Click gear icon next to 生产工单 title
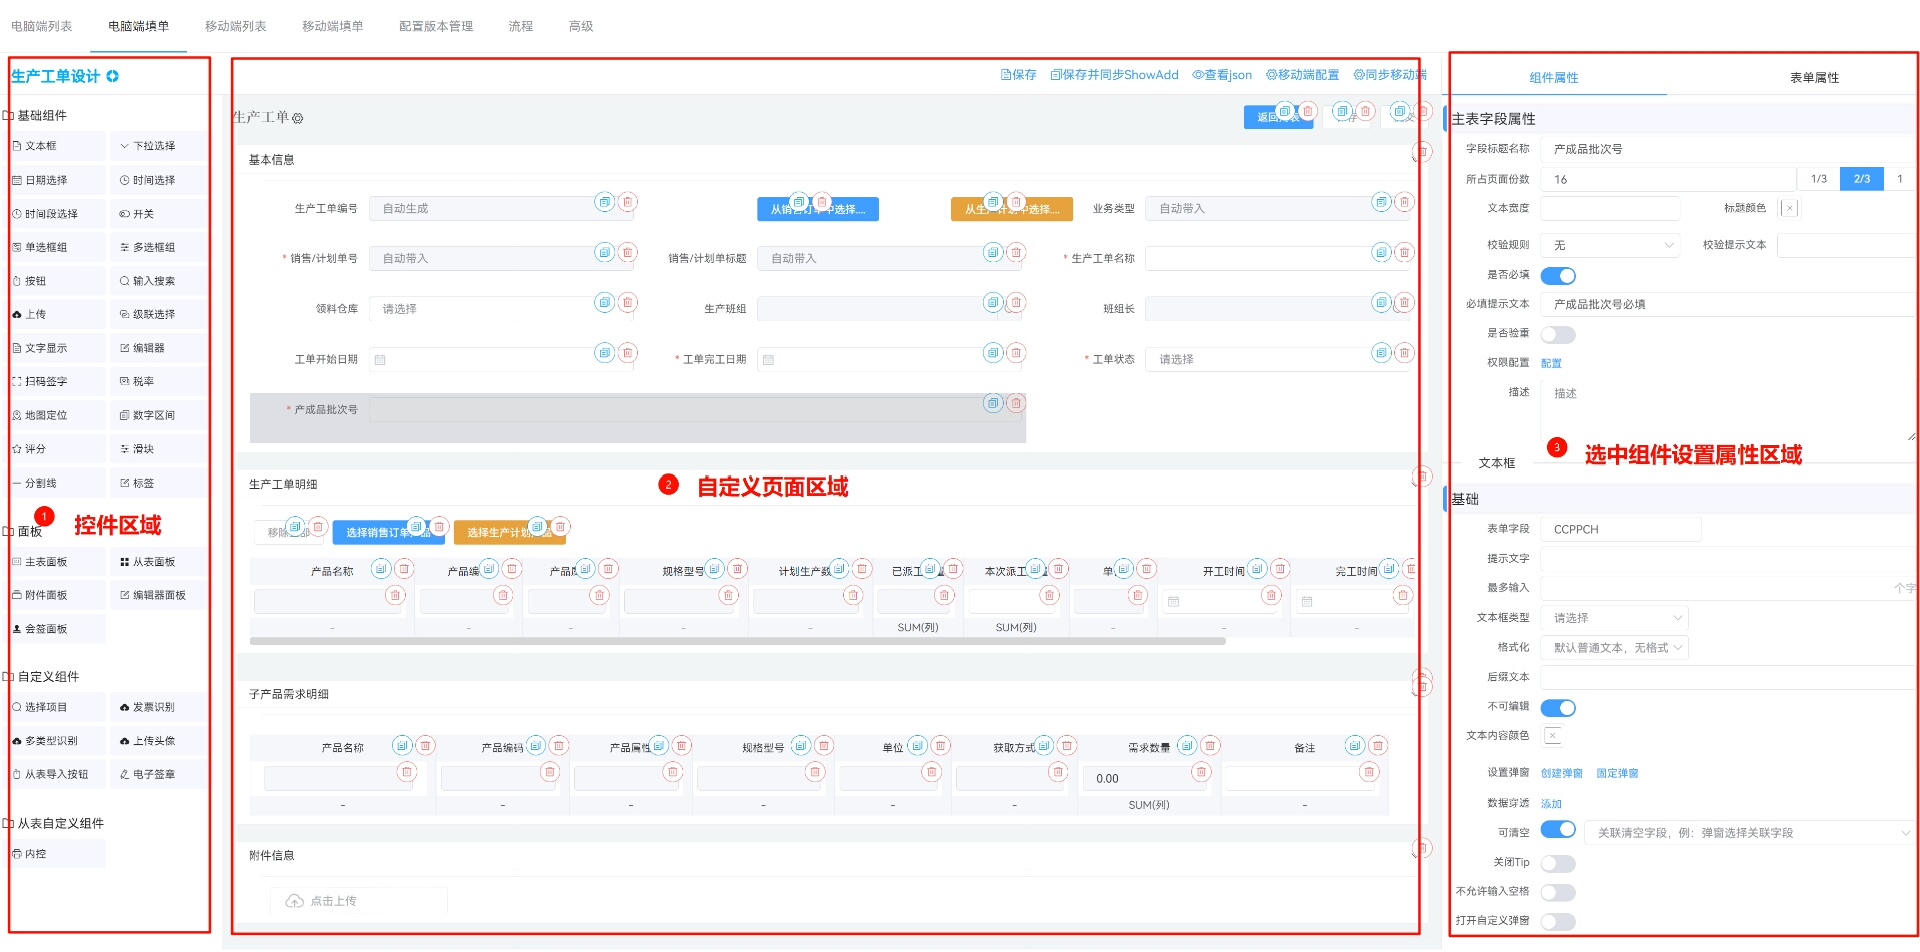The height and width of the screenshot is (952, 1920). (298, 118)
